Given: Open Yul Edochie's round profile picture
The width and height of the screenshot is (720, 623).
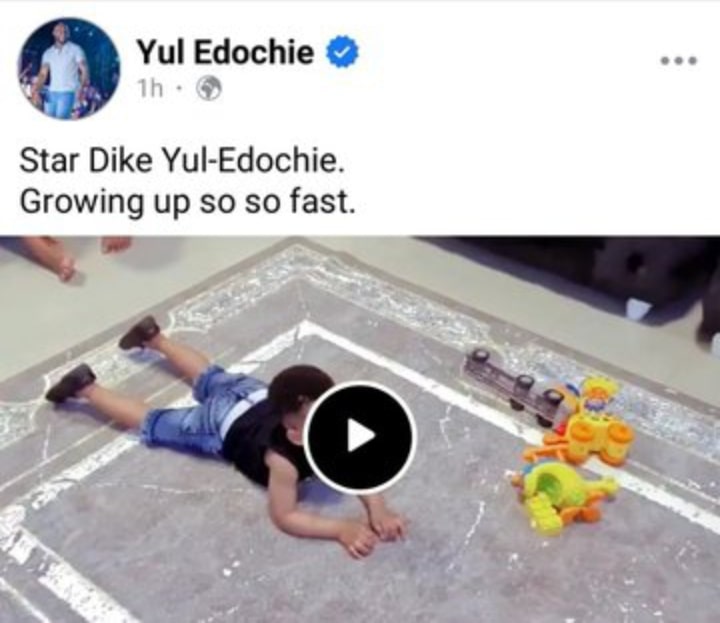Looking at the screenshot, I should point(68,68).
